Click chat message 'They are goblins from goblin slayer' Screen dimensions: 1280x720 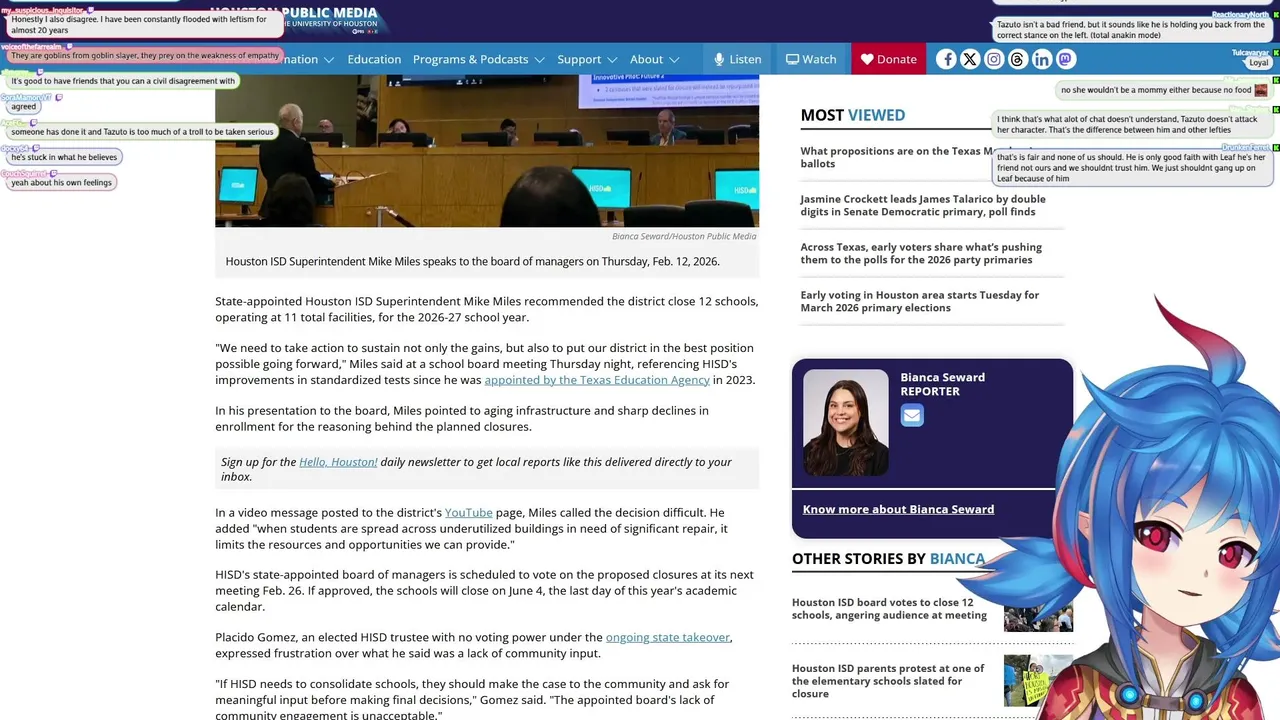click(x=145, y=56)
